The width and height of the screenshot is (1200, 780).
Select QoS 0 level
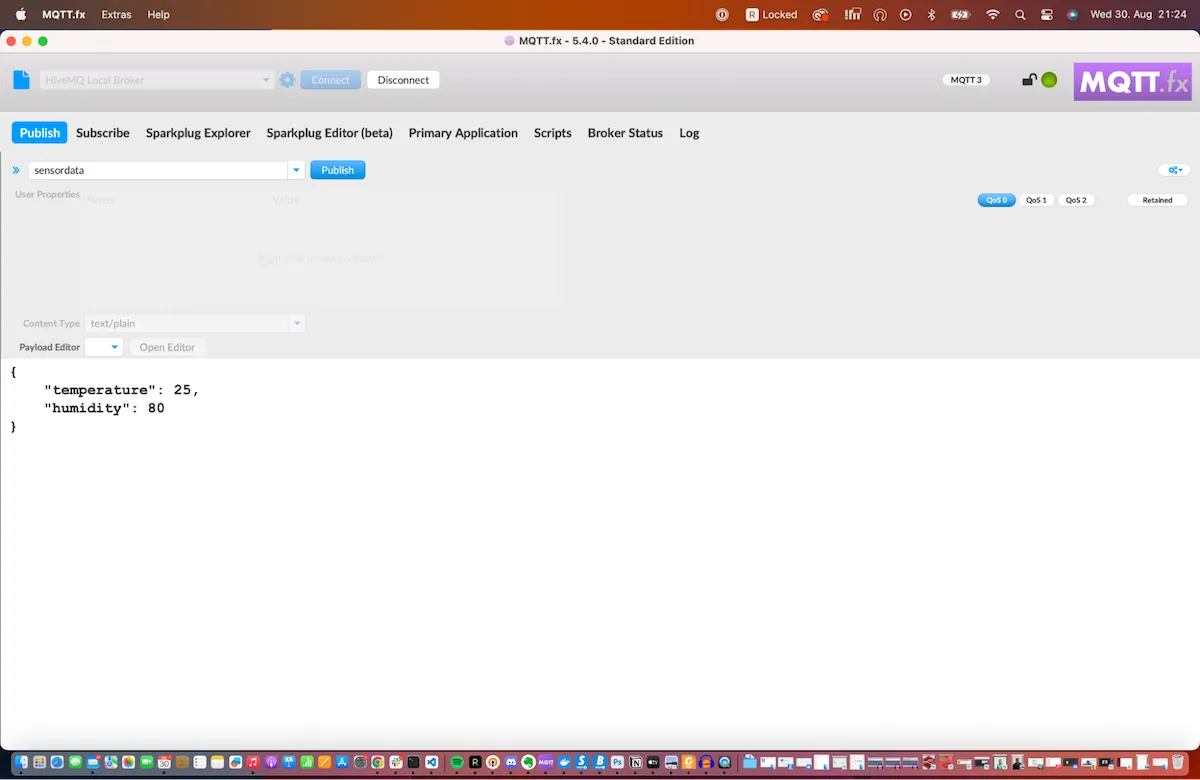pyautogui.click(x=996, y=200)
